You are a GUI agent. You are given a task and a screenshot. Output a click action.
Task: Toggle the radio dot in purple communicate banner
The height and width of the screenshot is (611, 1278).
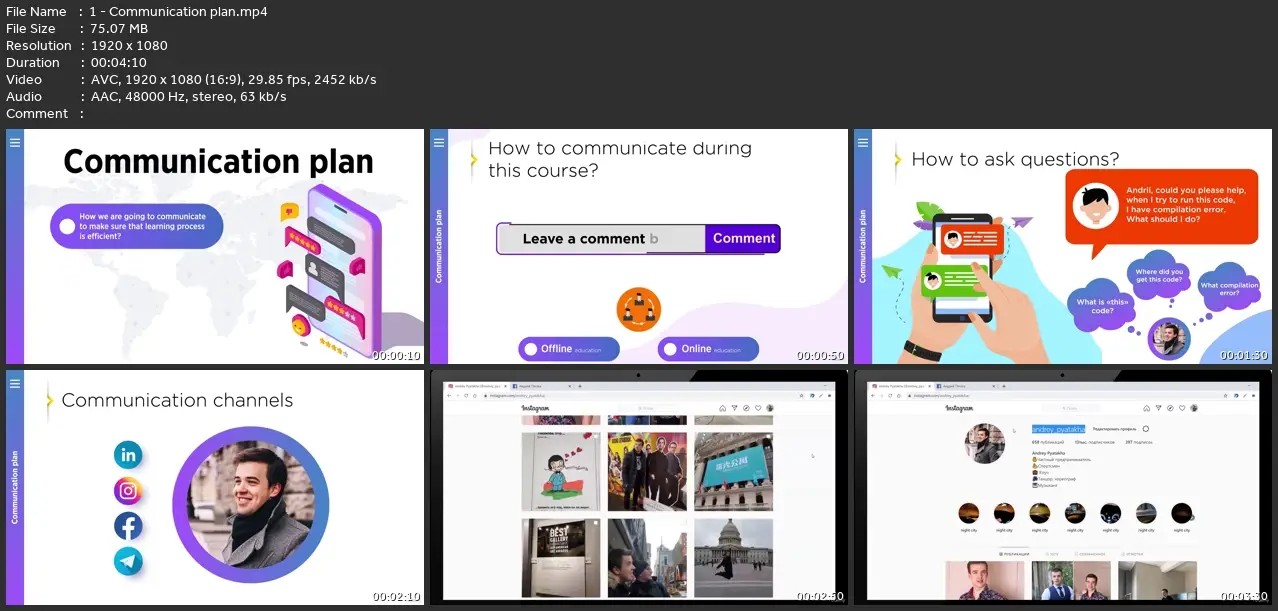[67, 227]
